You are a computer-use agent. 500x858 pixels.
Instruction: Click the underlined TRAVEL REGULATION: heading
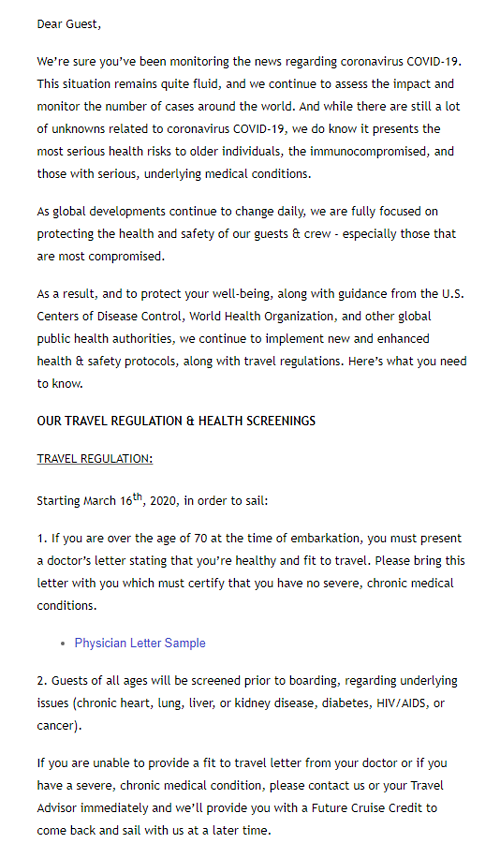(x=95, y=459)
